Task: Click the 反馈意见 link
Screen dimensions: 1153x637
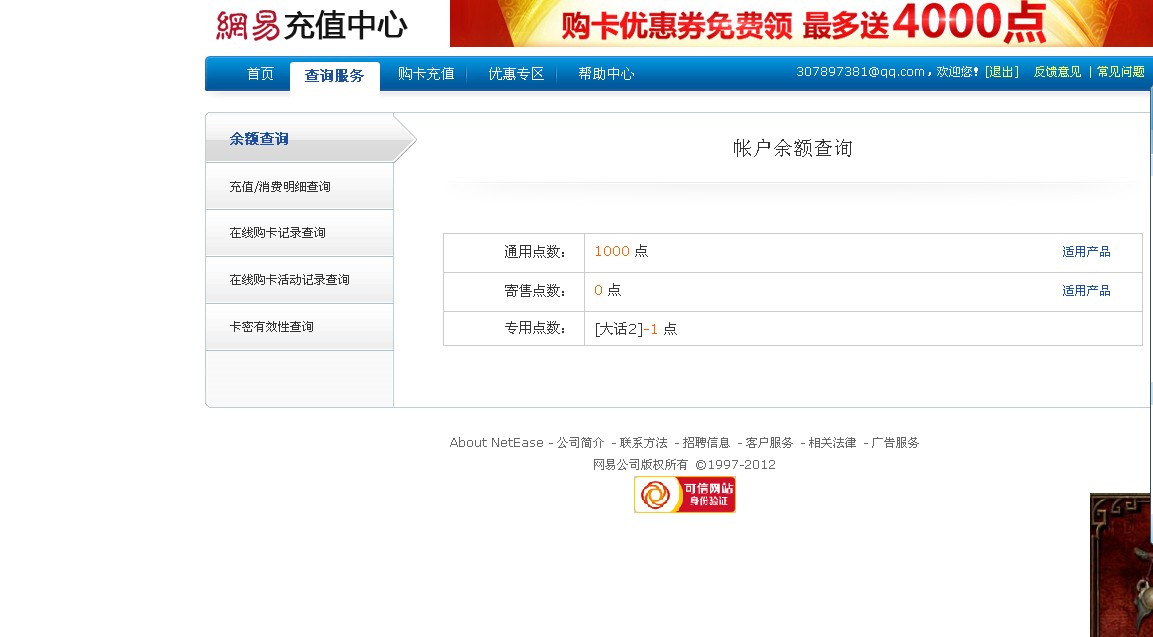Action: [x=1057, y=72]
